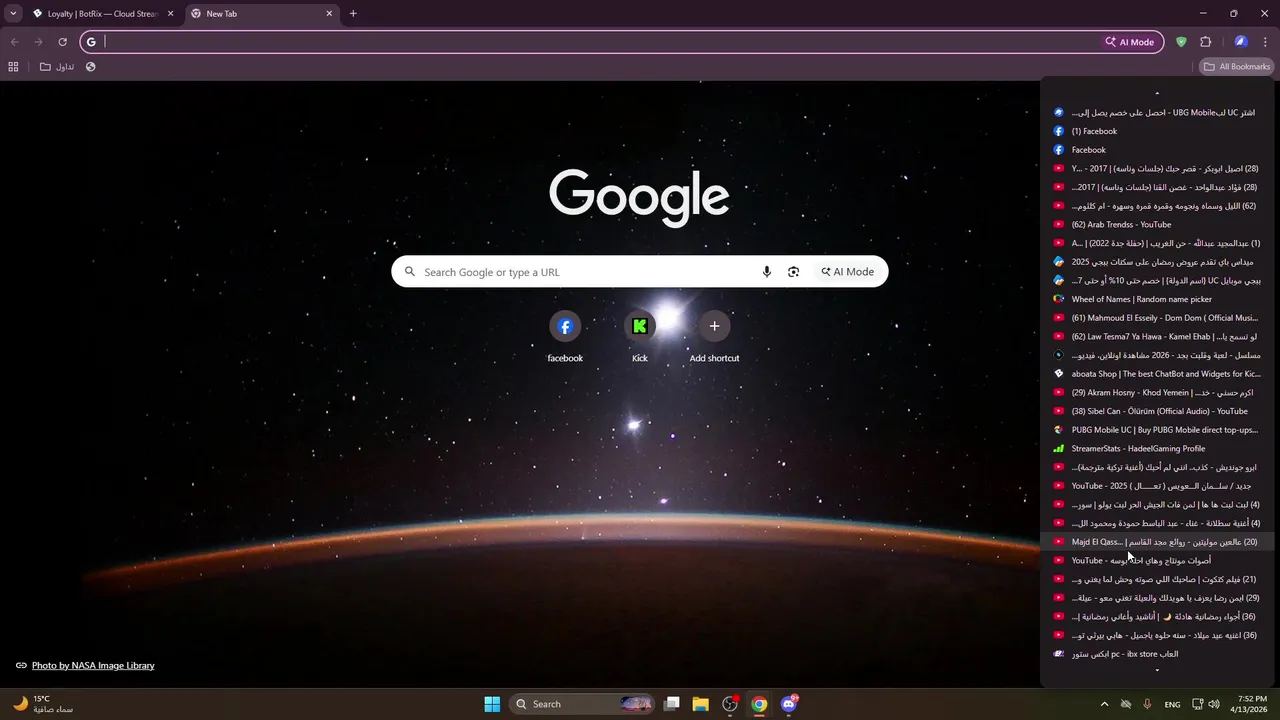The height and width of the screenshot is (720, 1280).
Task: Open Photo by NASA Image Library link
Action: [93, 665]
